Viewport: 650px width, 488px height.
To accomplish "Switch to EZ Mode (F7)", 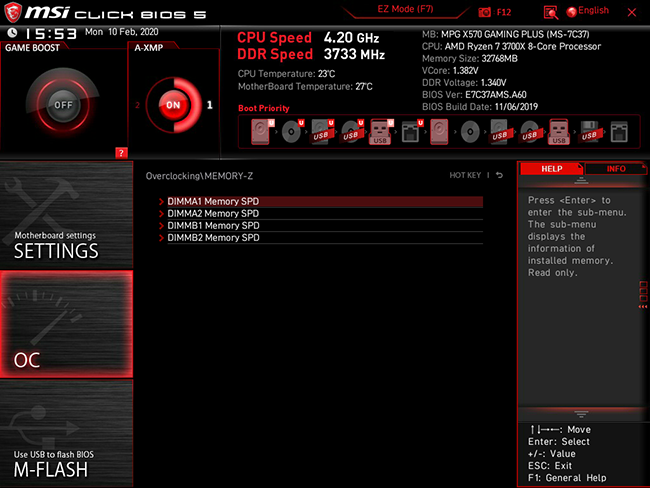I will point(405,9).
